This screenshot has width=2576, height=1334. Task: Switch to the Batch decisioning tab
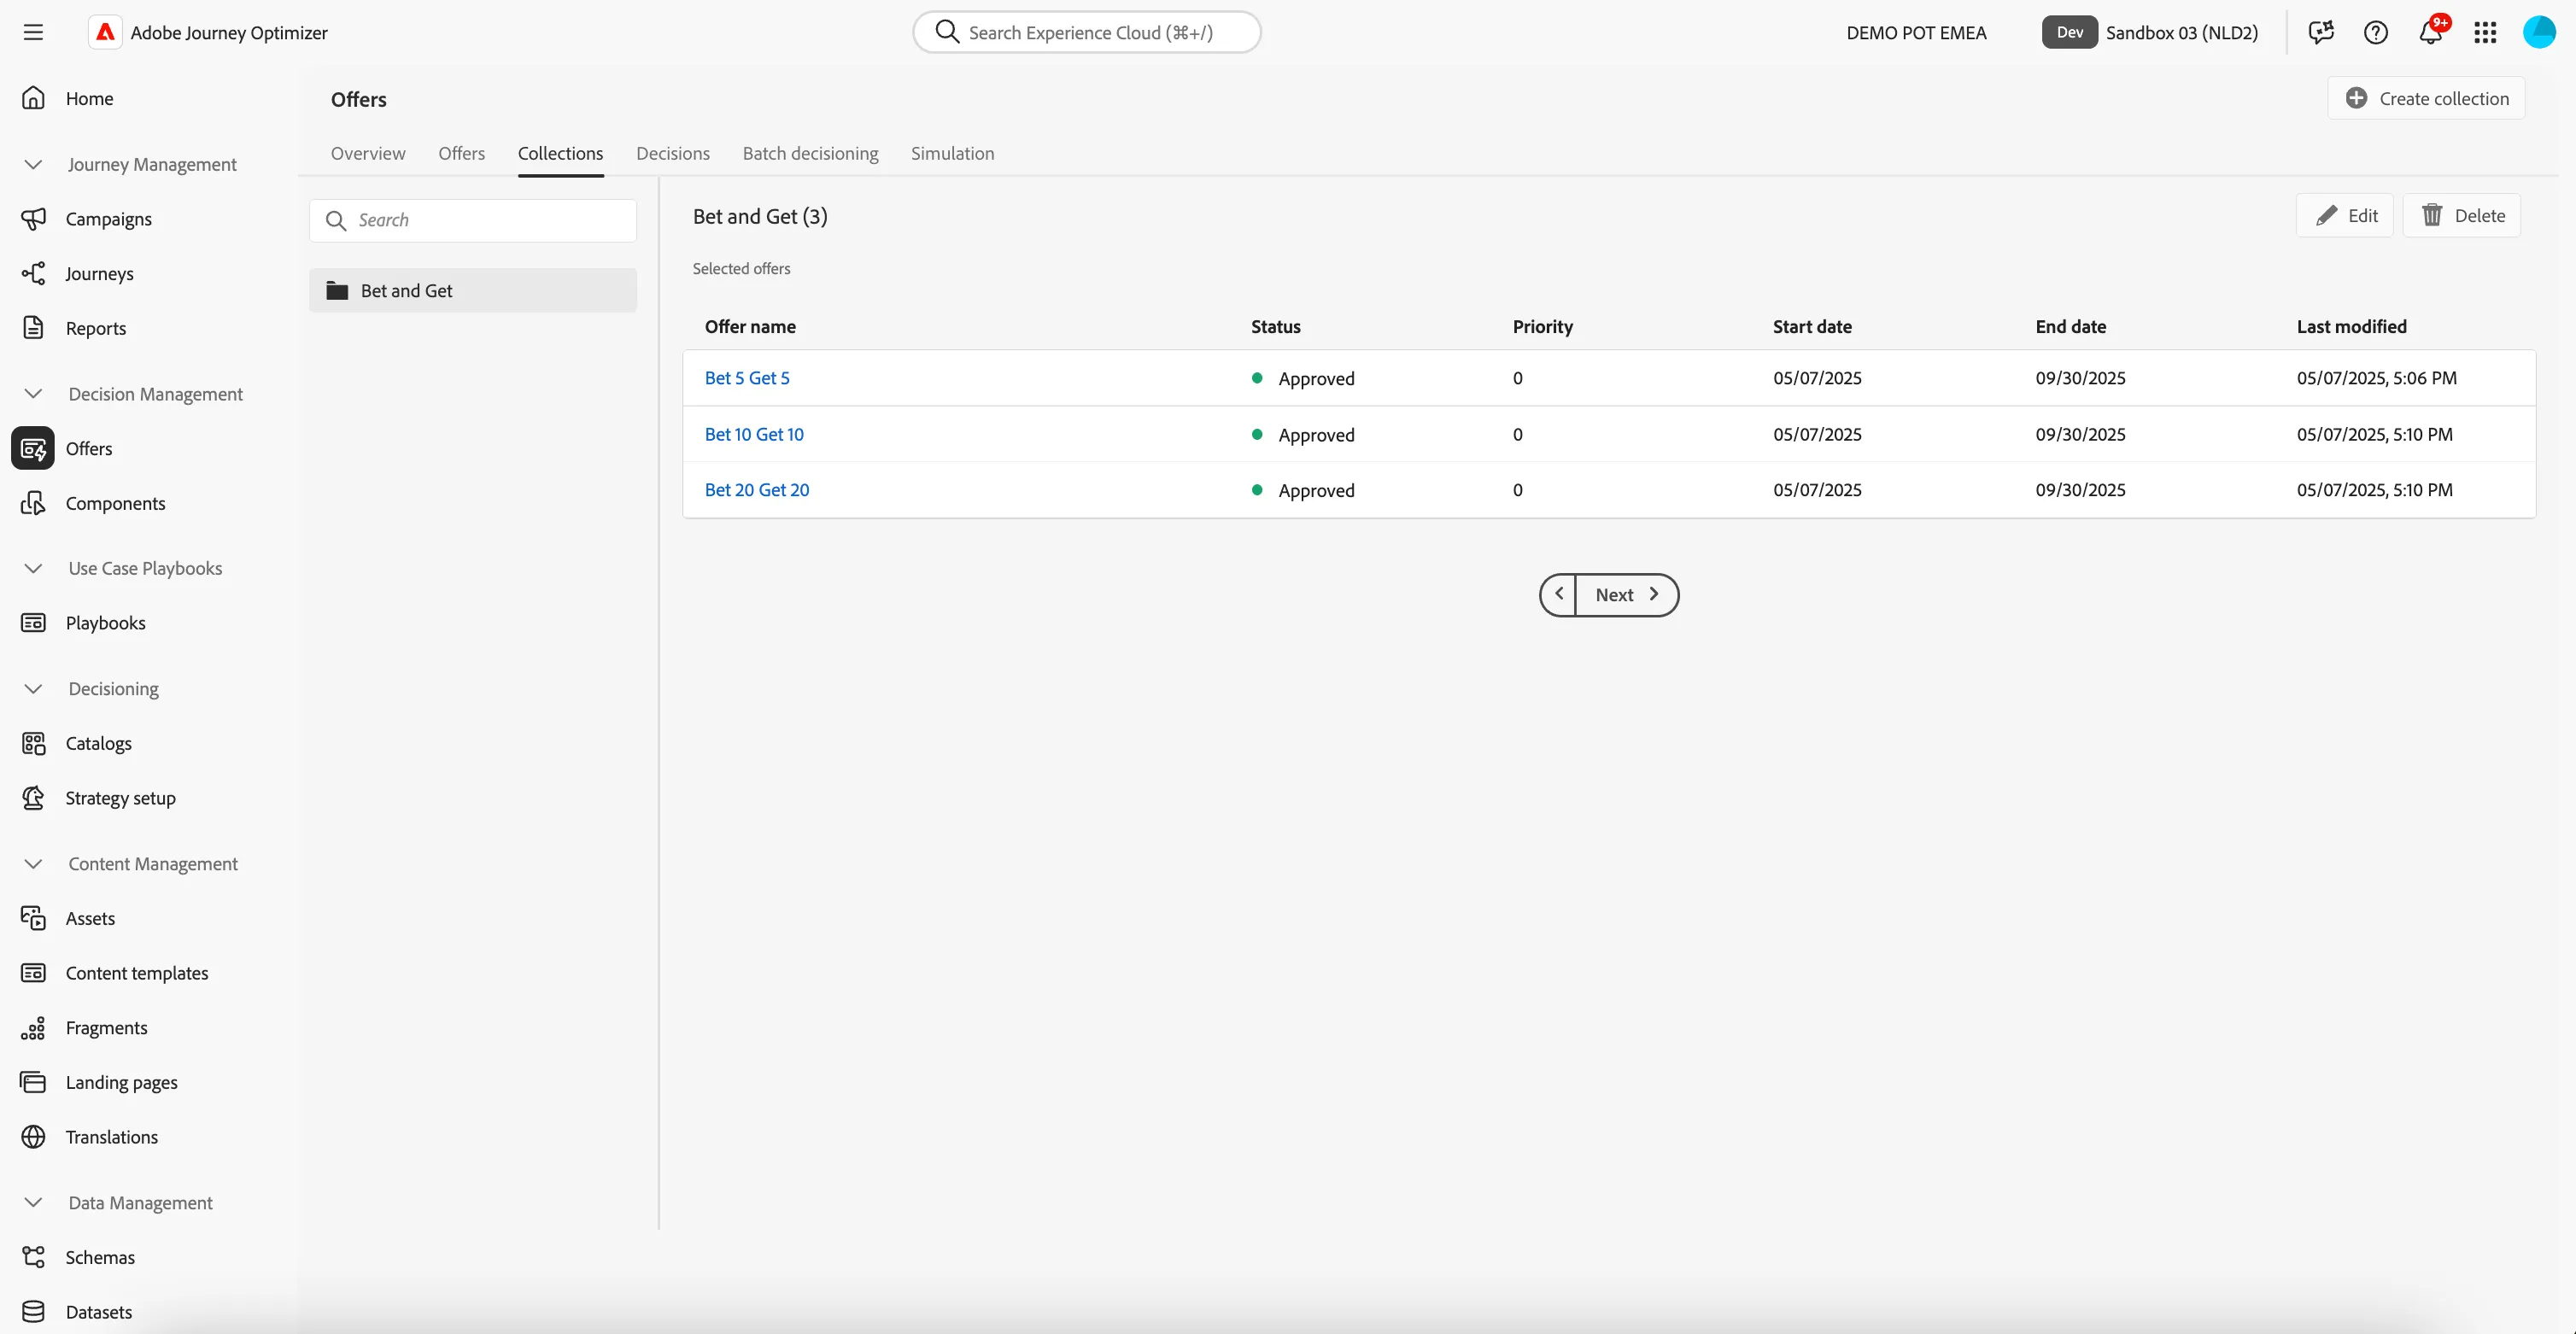(x=810, y=153)
